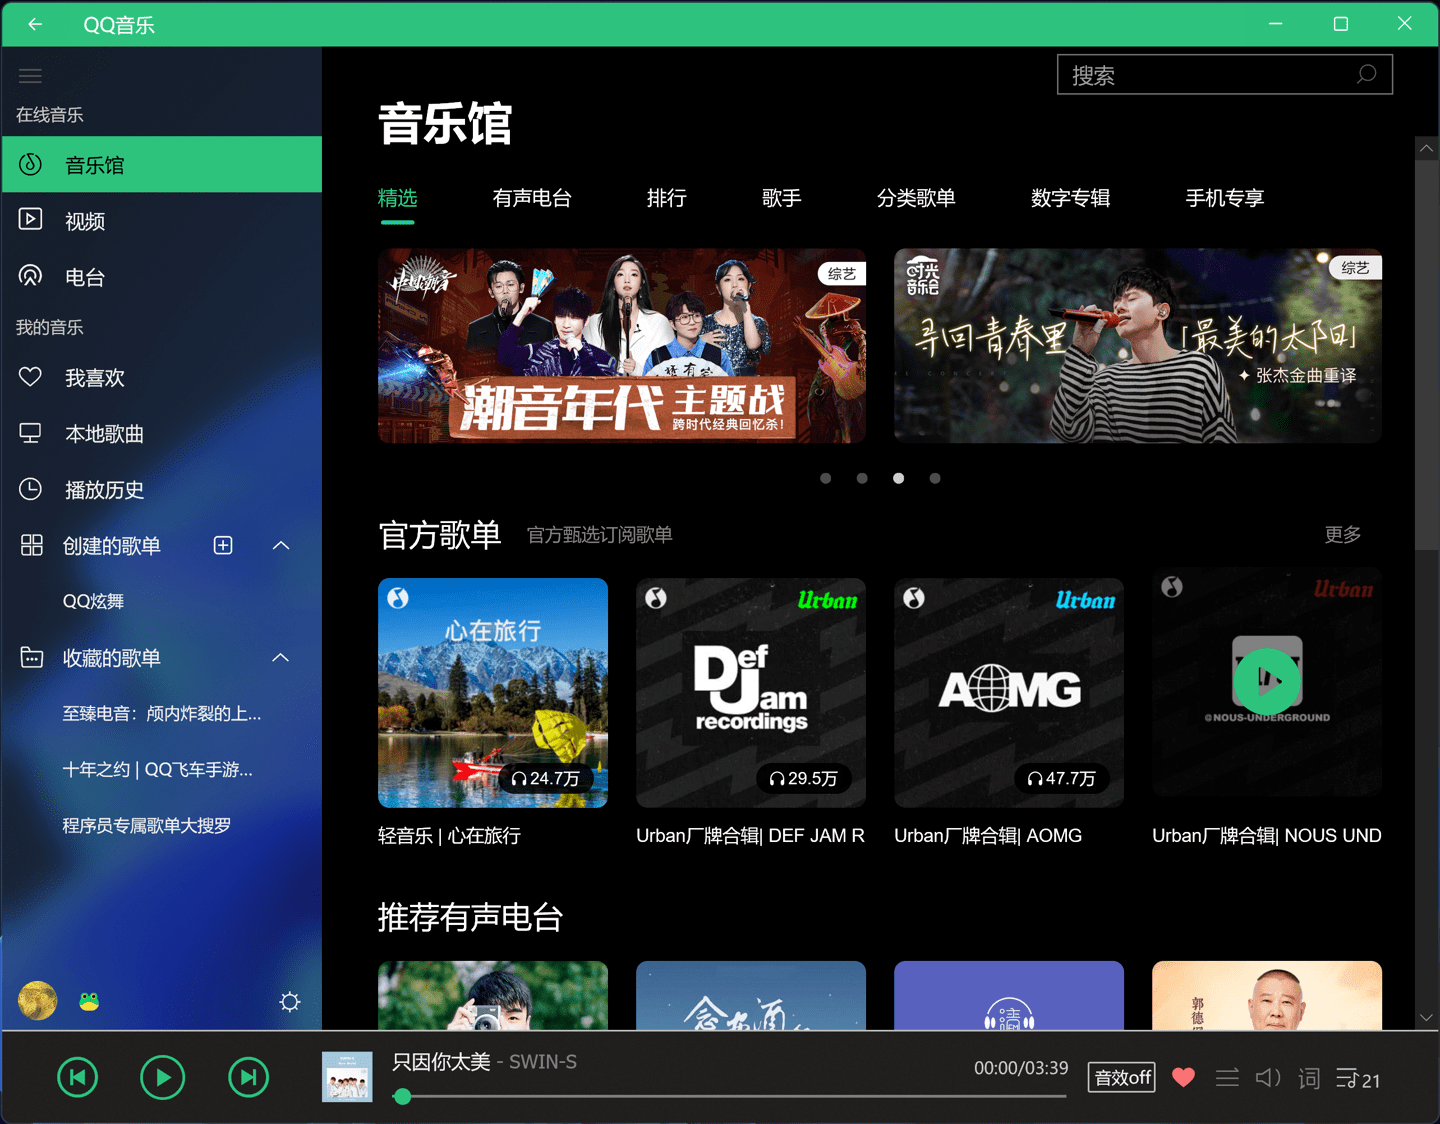Click the search input field
This screenshot has width=1440, height=1124.
(1200, 74)
